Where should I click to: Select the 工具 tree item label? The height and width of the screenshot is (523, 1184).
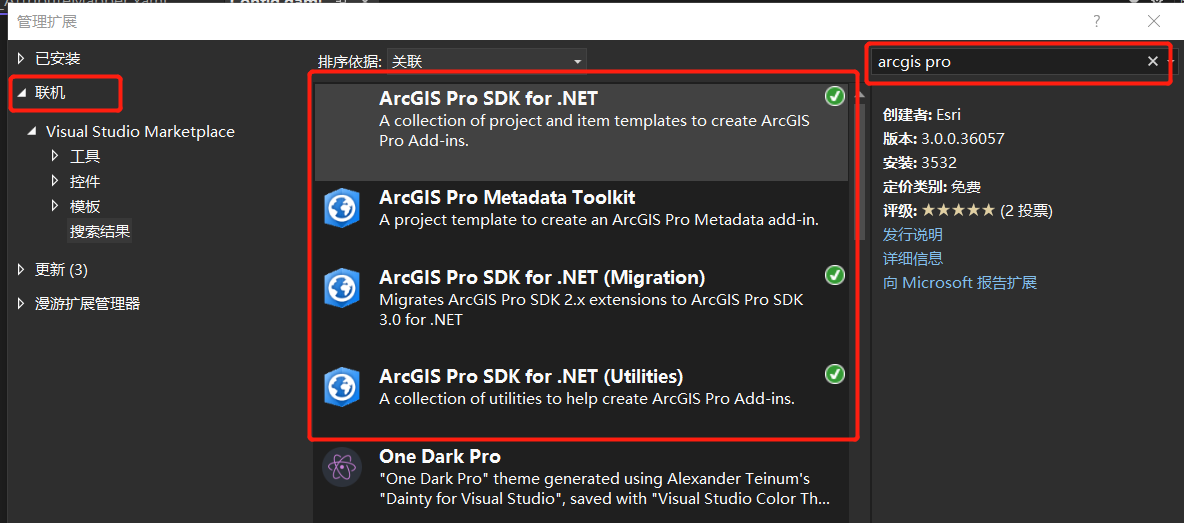(85, 156)
